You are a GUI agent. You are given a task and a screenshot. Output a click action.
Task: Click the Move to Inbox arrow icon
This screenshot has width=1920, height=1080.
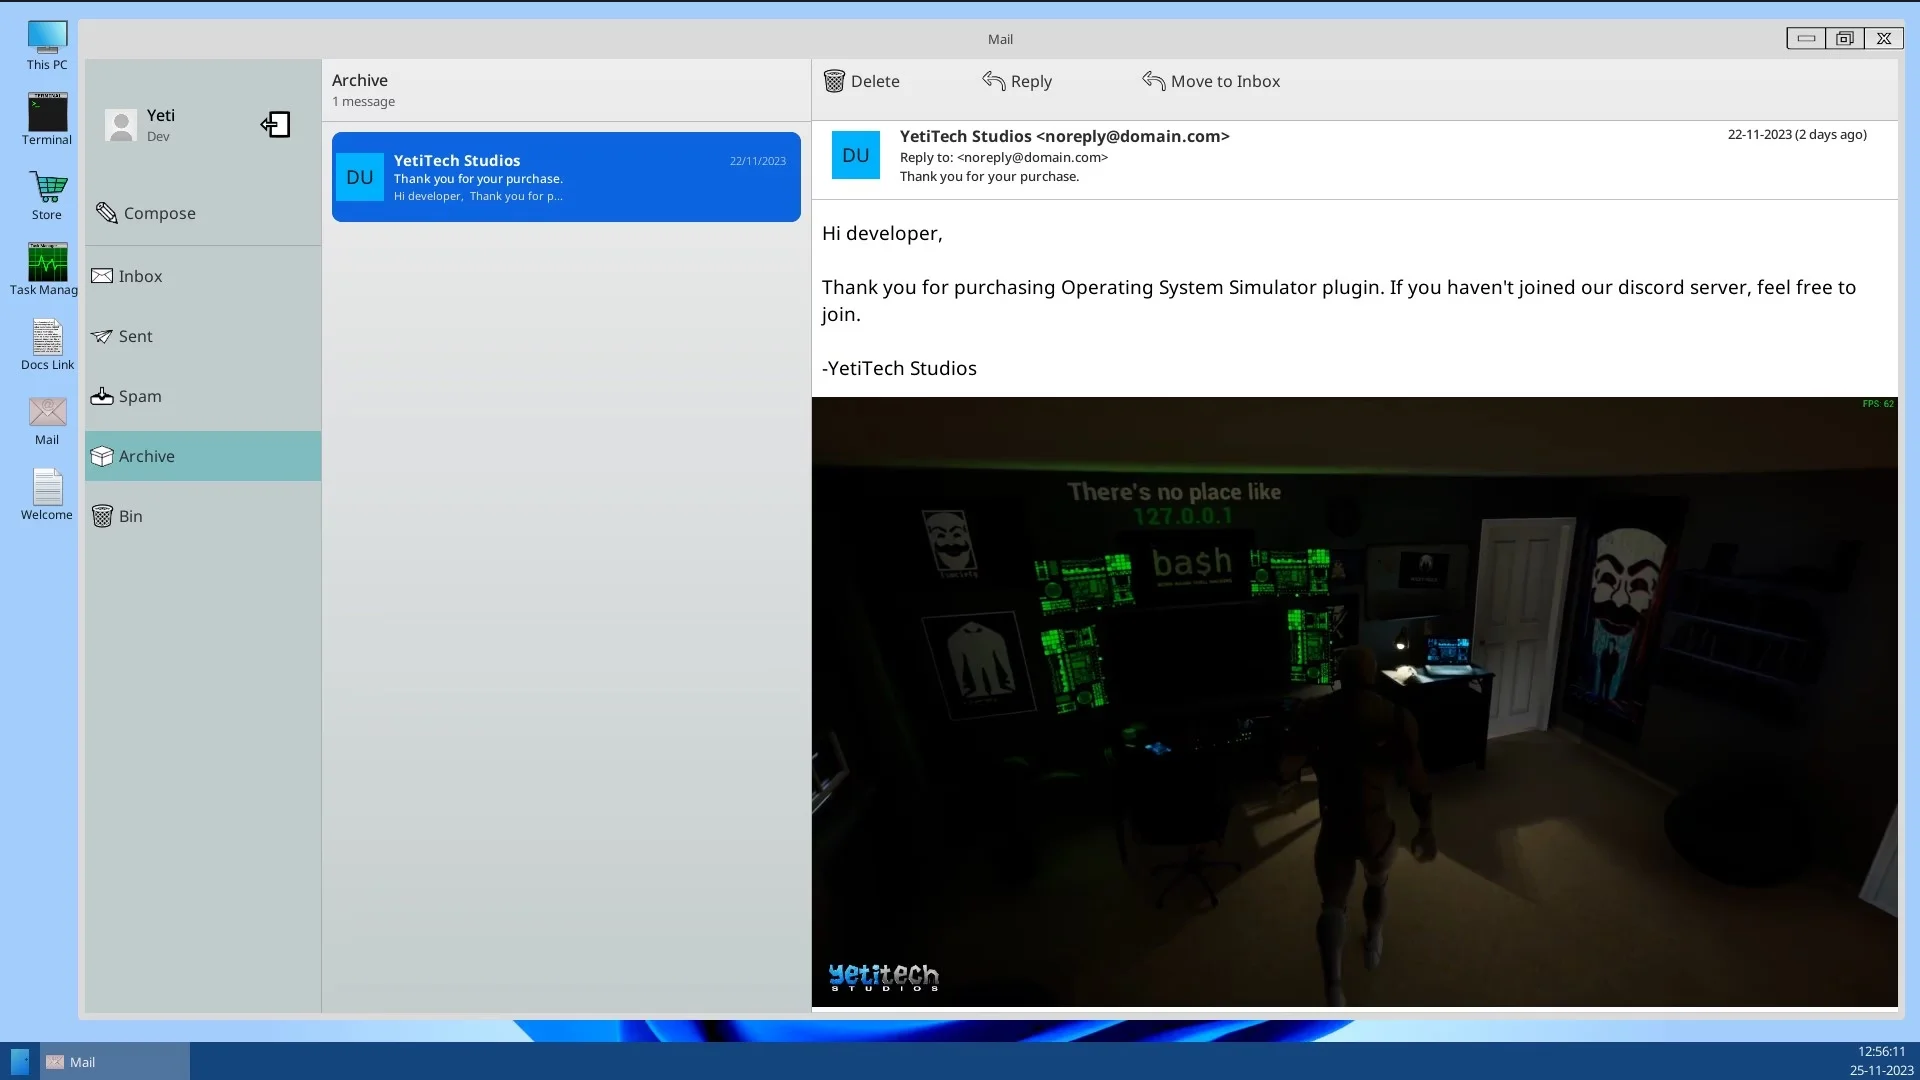click(x=1153, y=81)
